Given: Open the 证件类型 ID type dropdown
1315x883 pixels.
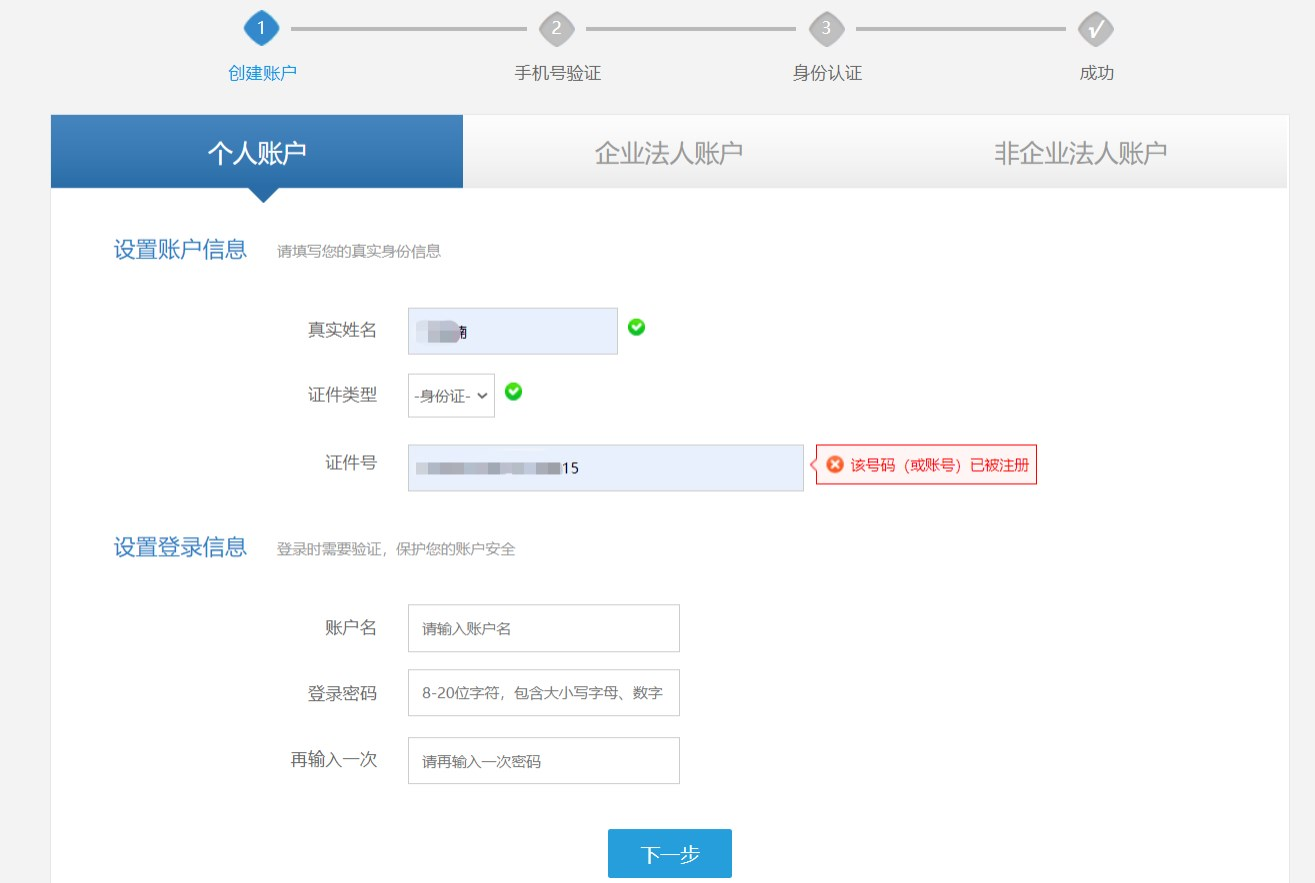Looking at the screenshot, I should coord(451,396).
